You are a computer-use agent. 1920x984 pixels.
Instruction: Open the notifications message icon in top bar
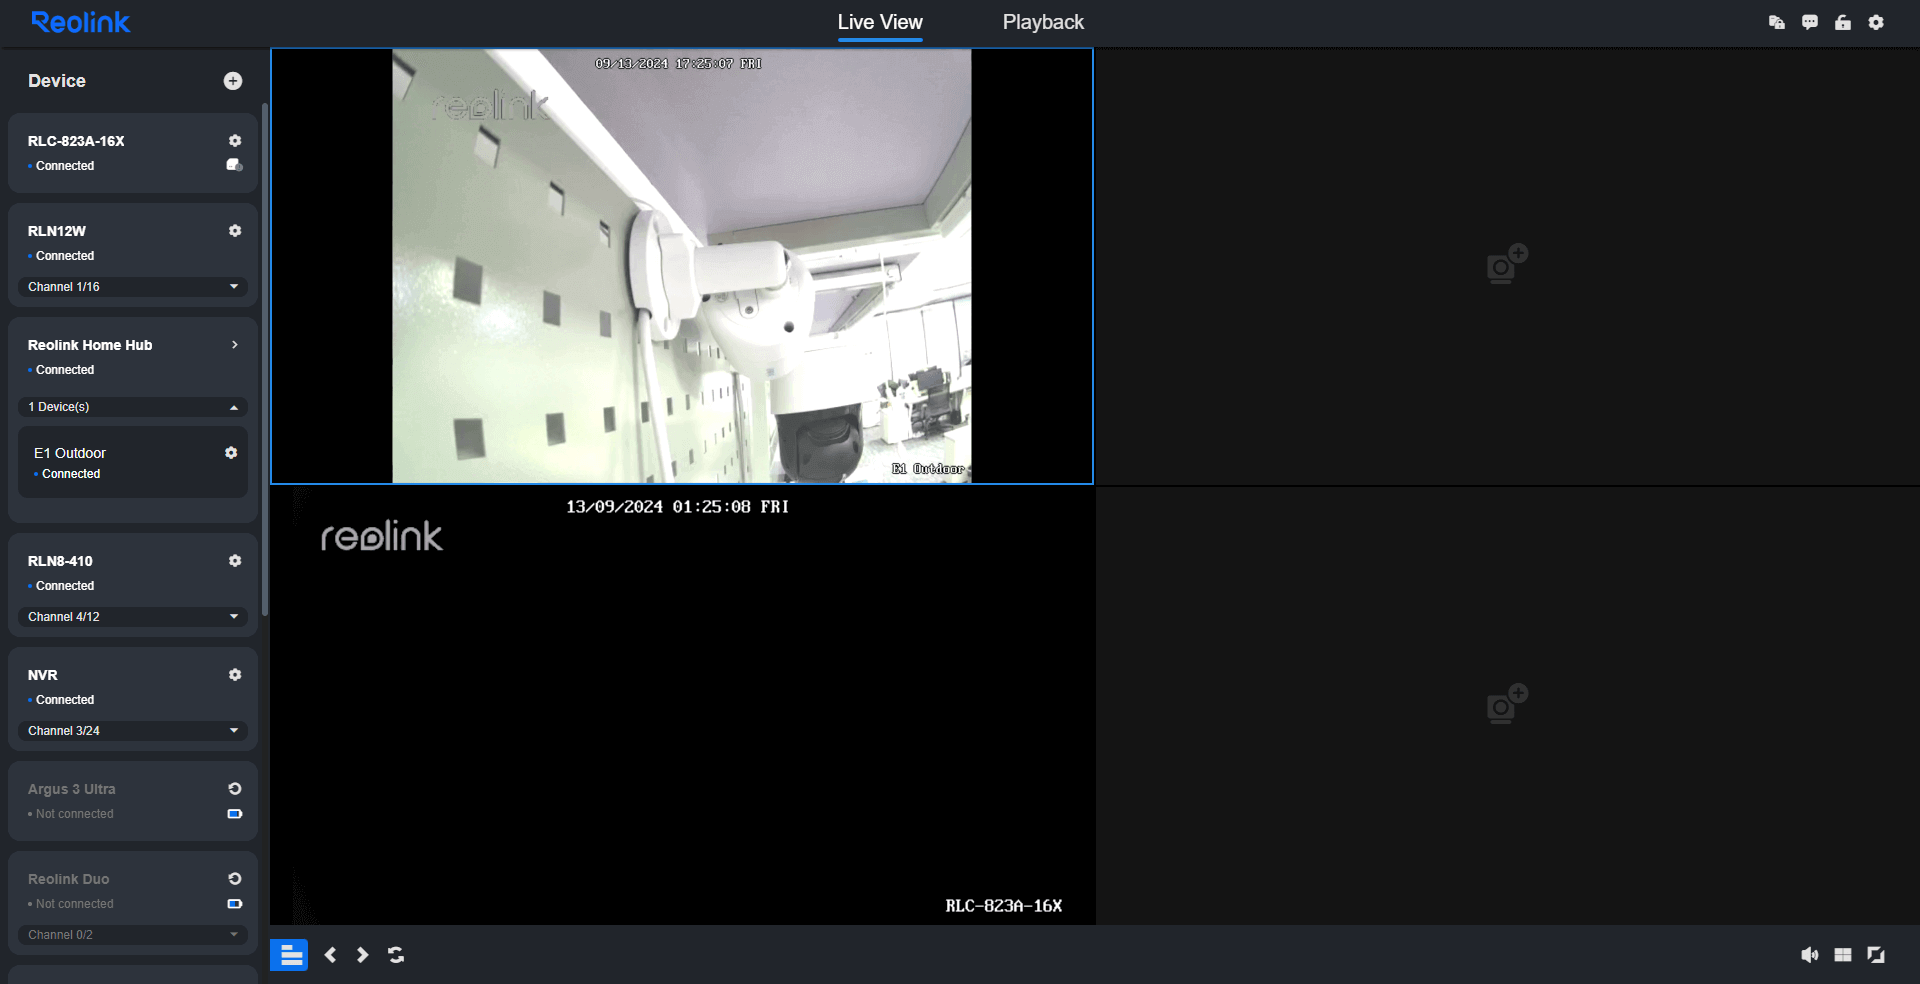point(1777,22)
